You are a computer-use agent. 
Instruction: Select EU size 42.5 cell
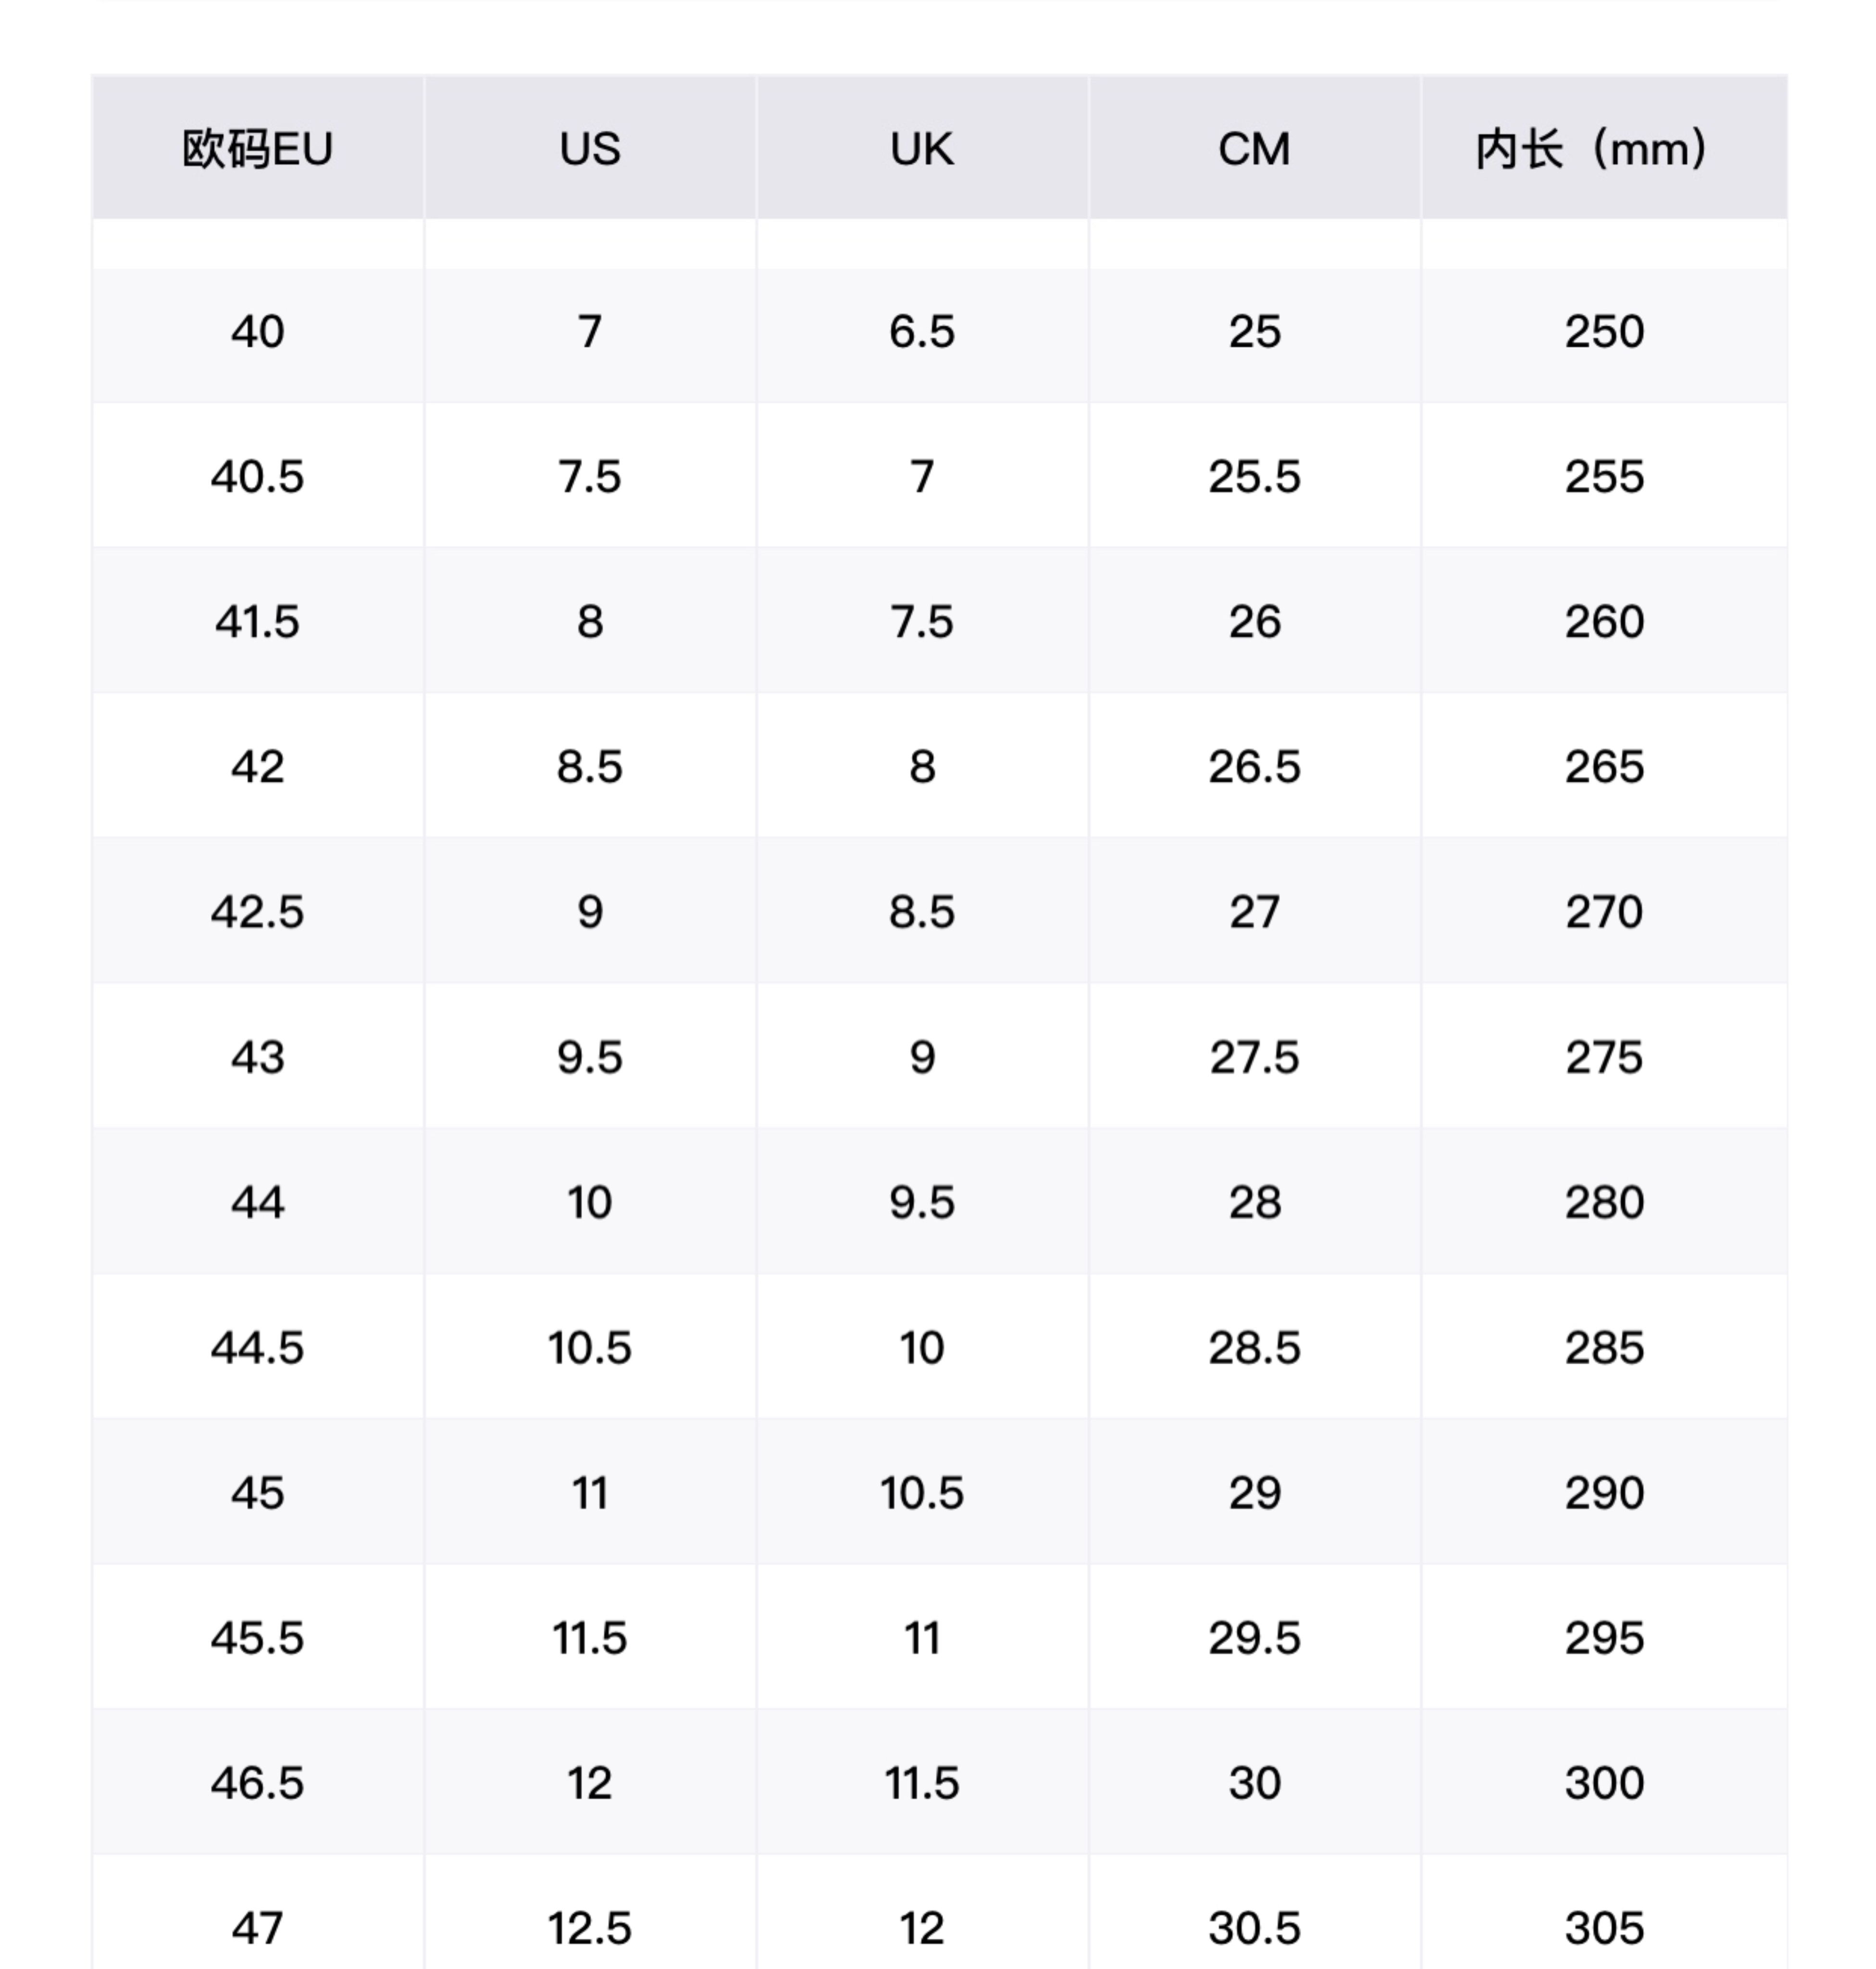[257, 912]
